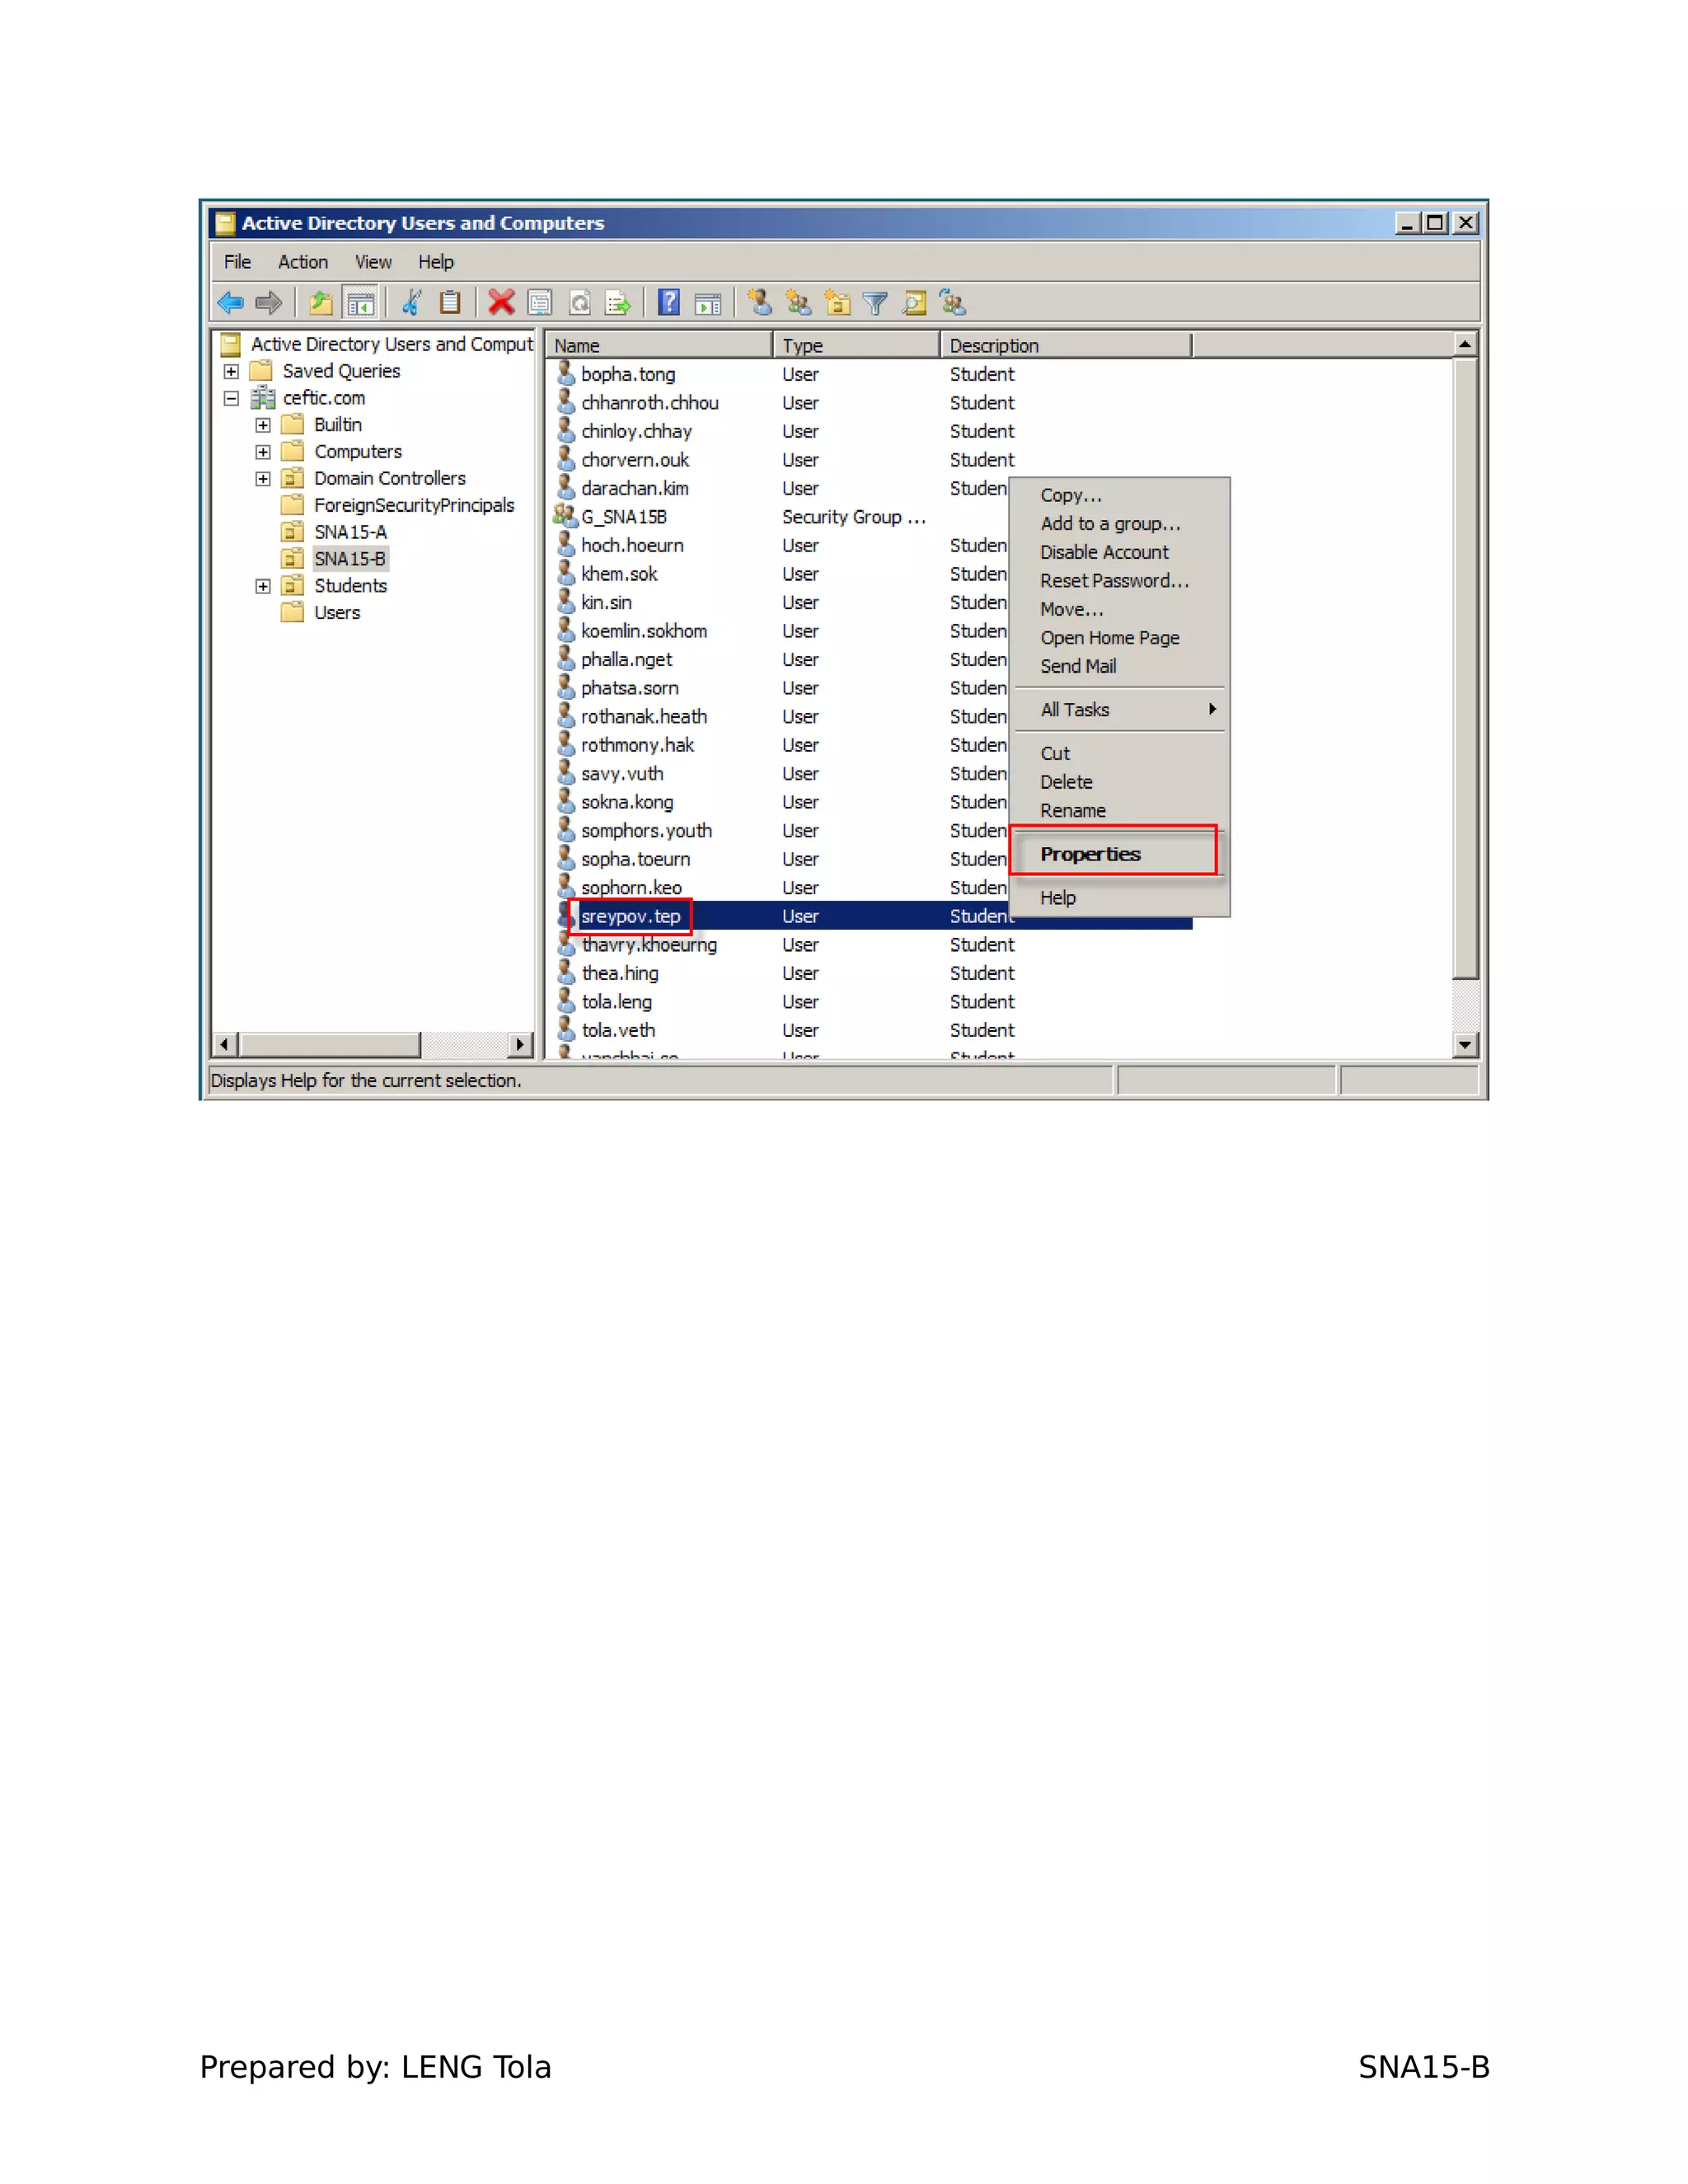
Task: Click the Cut scissors toolbar icon
Action: (x=411, y=302)
